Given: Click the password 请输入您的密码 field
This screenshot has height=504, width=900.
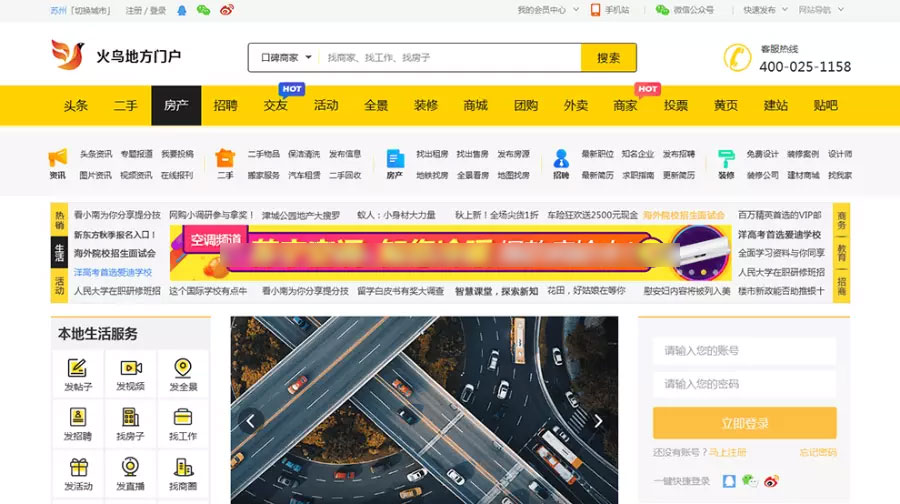Looking at the screenshot, I should pyautogui.click(x=744, y=383).
